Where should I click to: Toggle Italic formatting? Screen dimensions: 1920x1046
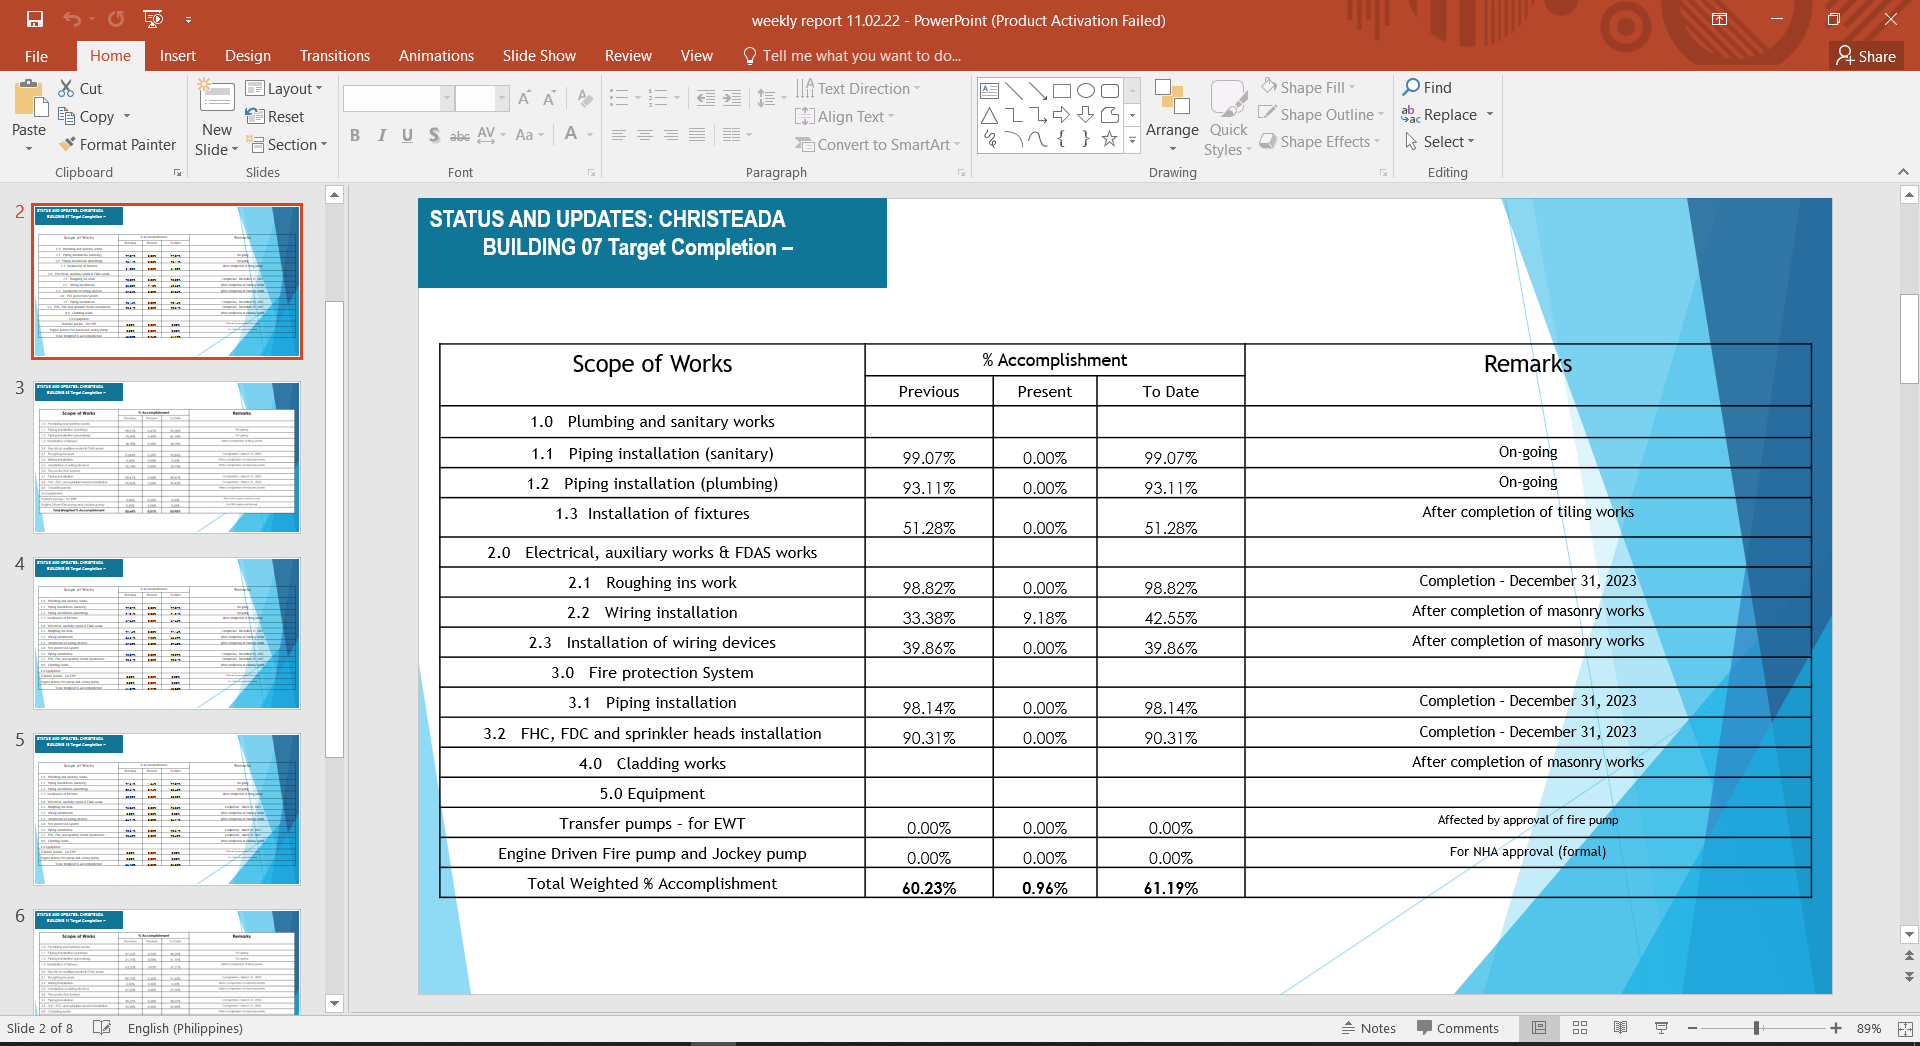click(x=381, y=135)
